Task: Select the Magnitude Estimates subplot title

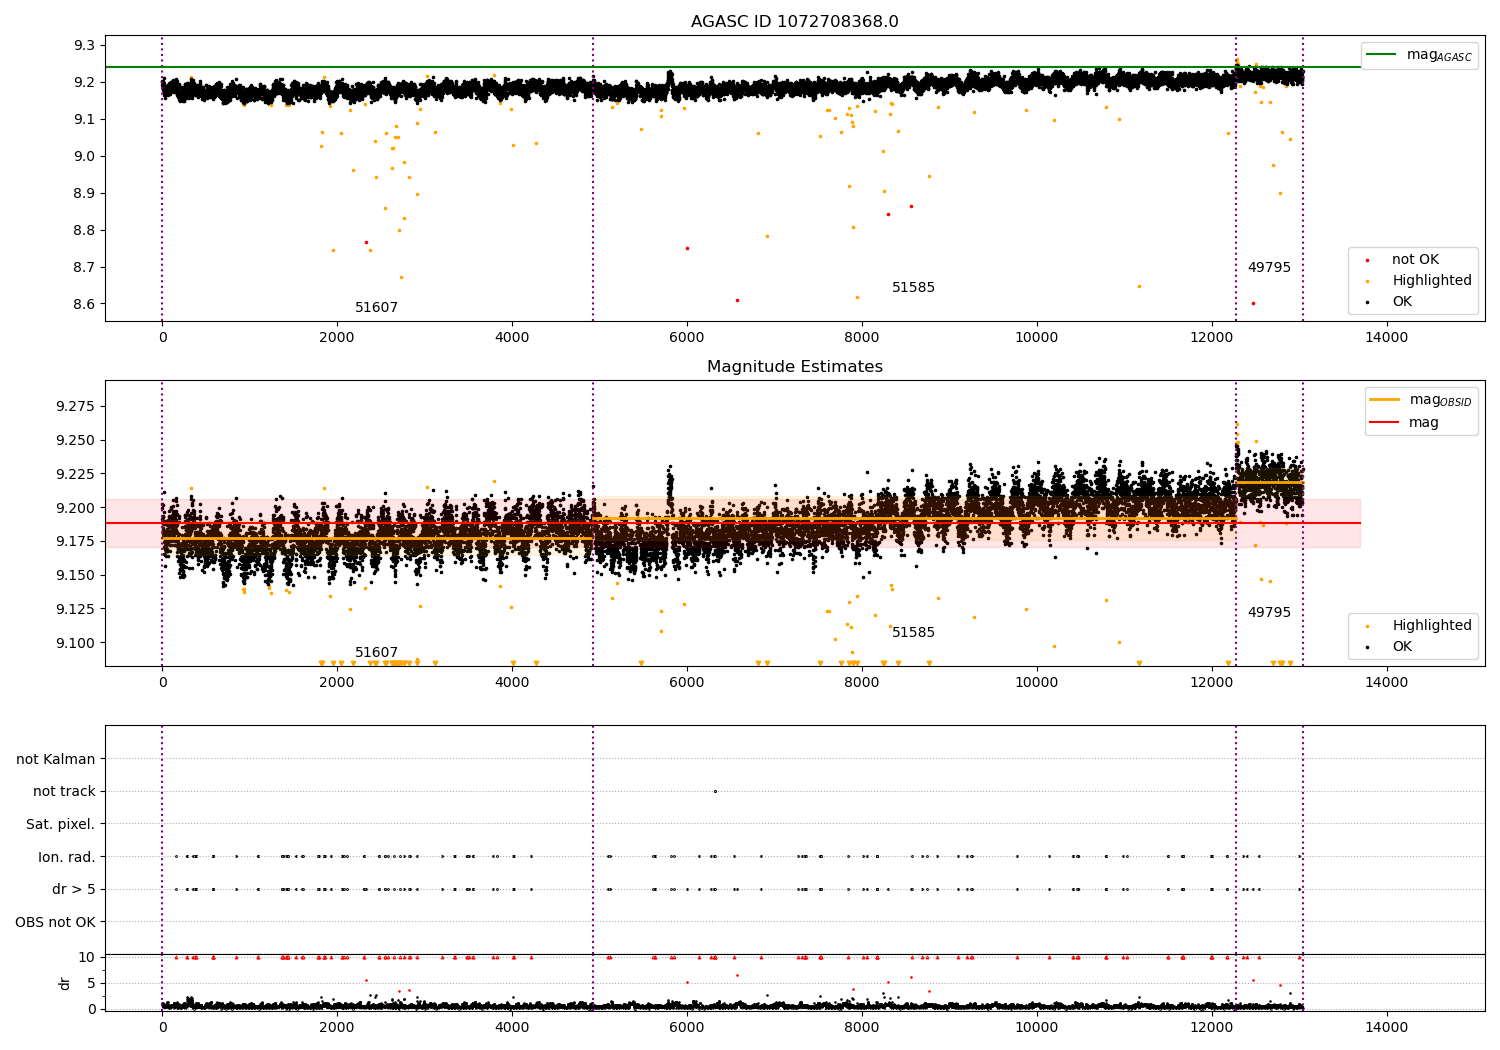Action: click(x=794, y=367)
